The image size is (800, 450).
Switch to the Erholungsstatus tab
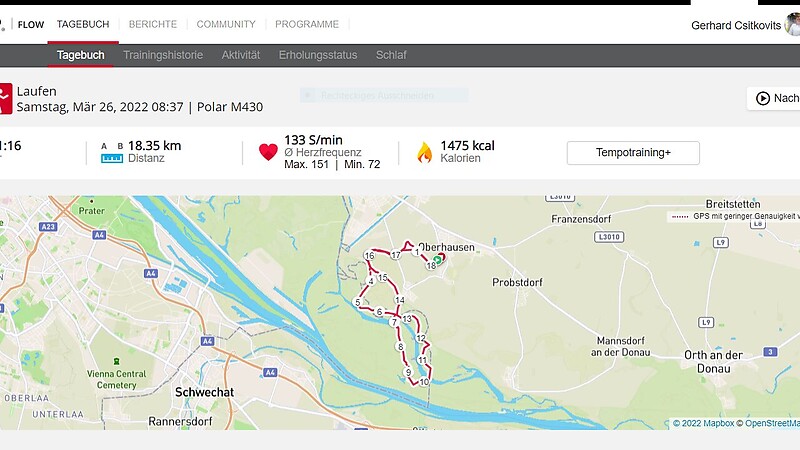point(318,55)
